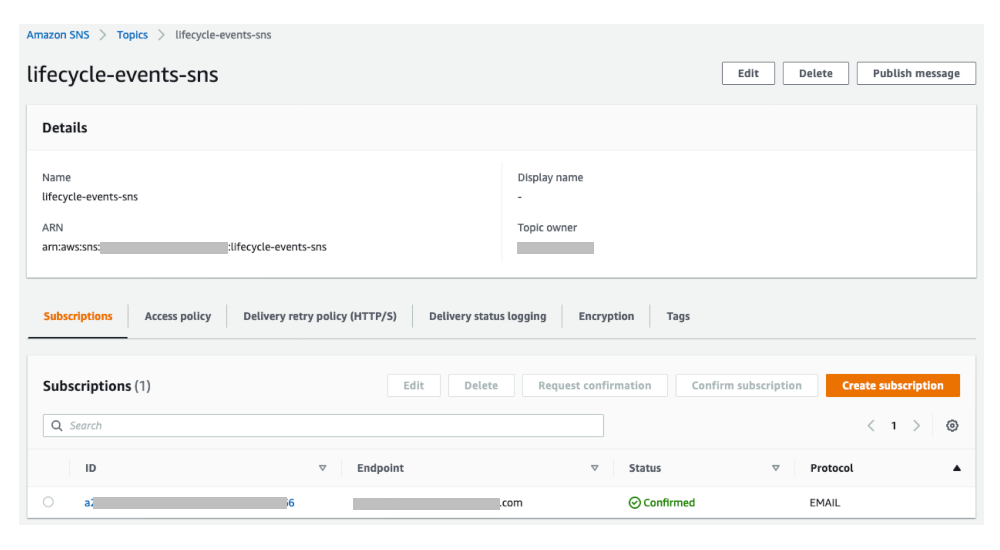Click the Confirmed status check icon
This screenshot has height=550, width=1000.
tap(634, 503)
